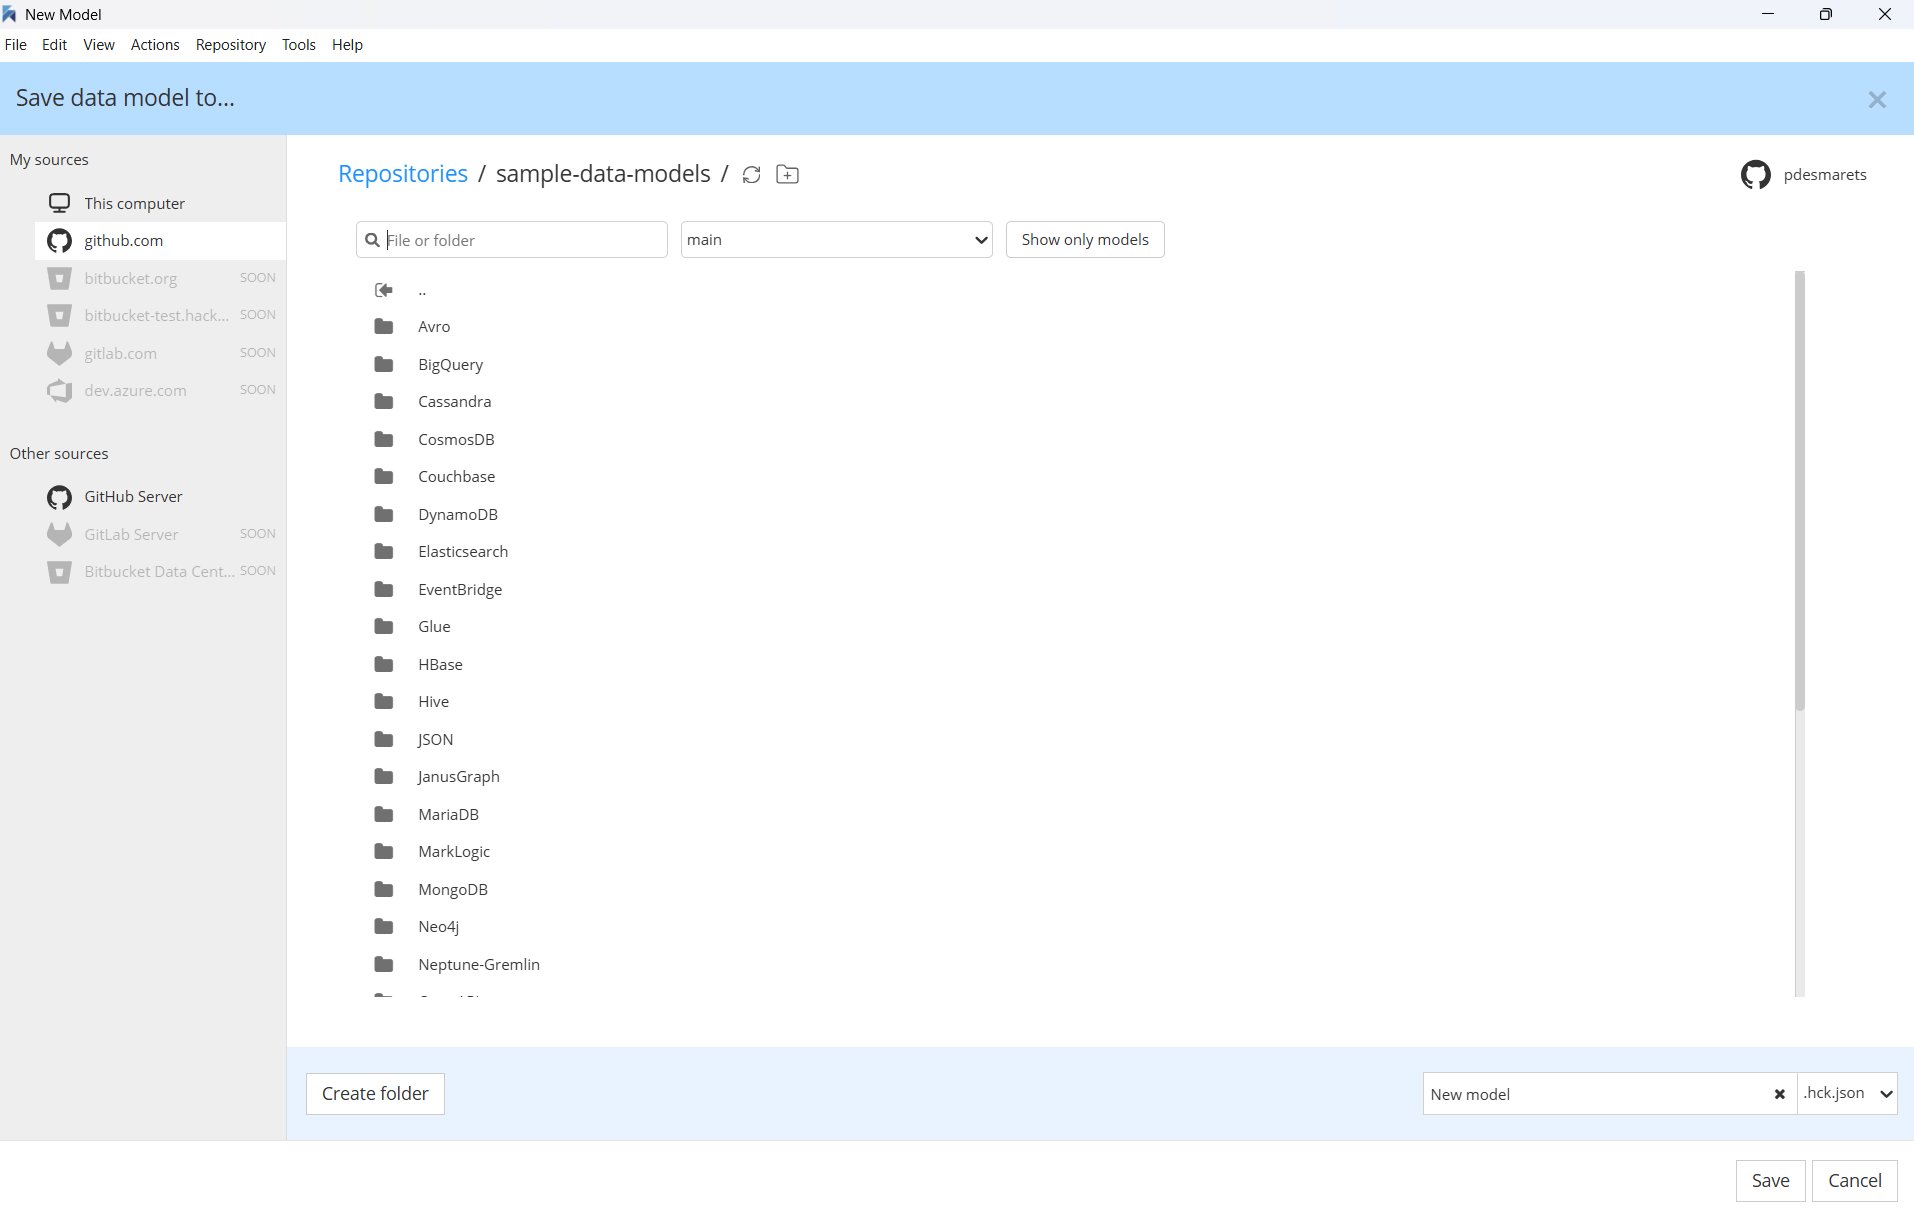Click the HBase folder icon

tap(384, 664)
